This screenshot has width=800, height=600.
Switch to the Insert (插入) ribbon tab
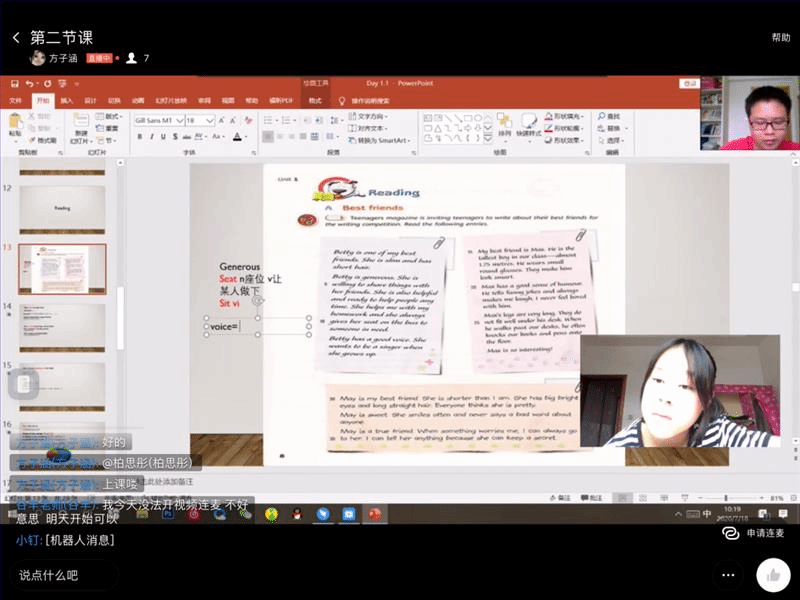(x=66, y=101)
